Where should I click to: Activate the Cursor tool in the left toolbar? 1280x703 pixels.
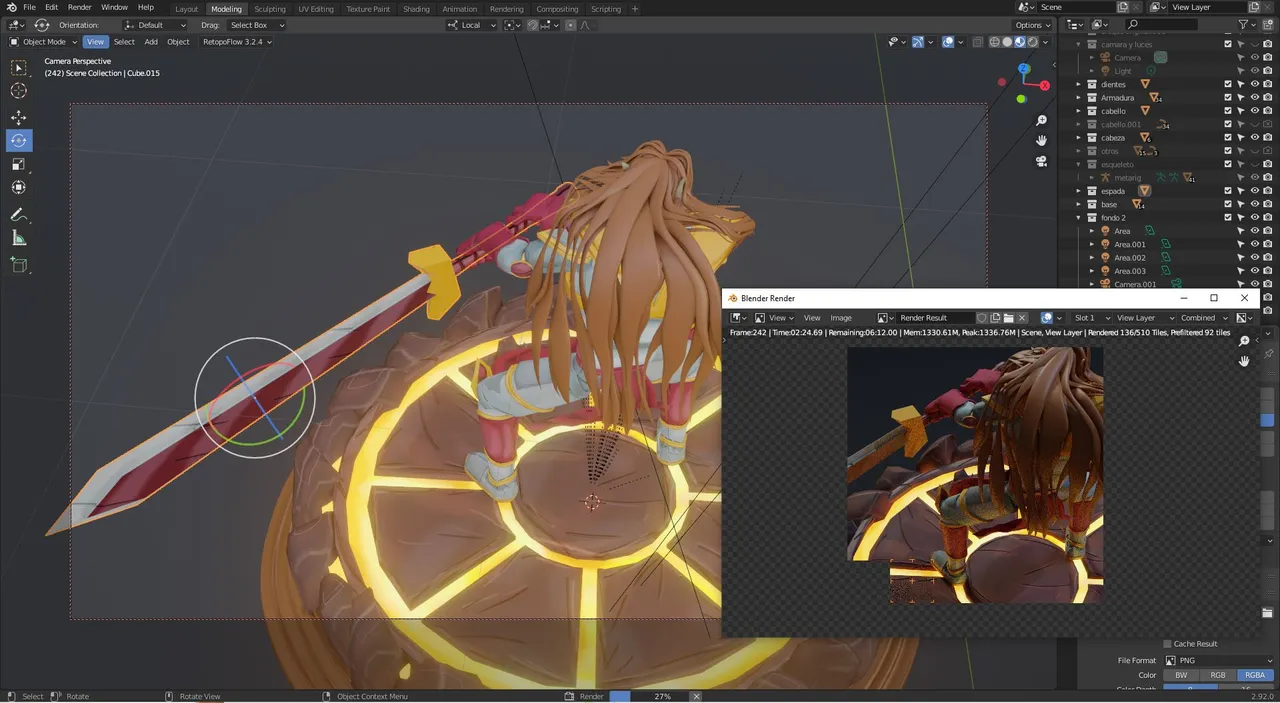[x=19, y=91]
